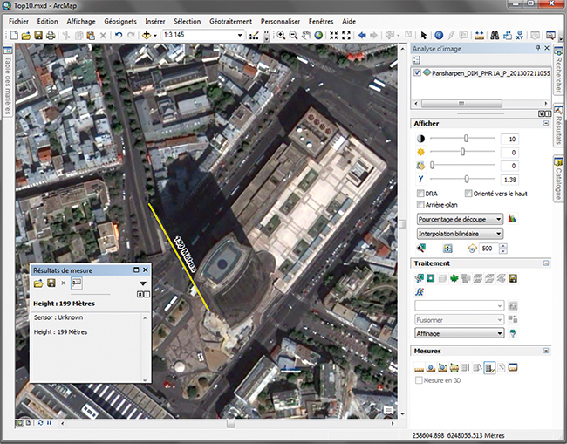This screenshot has width=567, height=444.
Task: Open the Géotraitement menu
Action: [230, 21]
